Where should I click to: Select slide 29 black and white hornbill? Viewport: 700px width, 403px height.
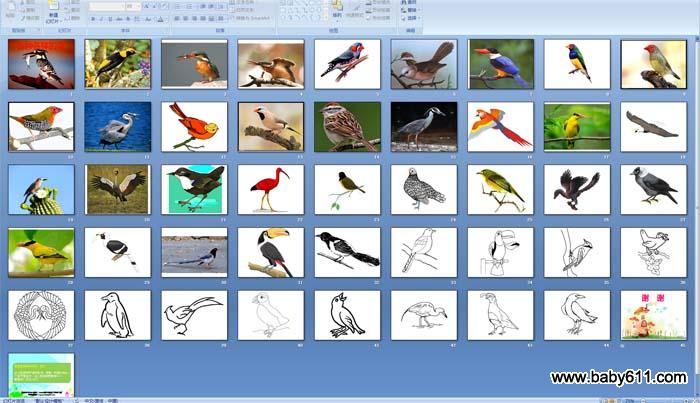point(118,253)
